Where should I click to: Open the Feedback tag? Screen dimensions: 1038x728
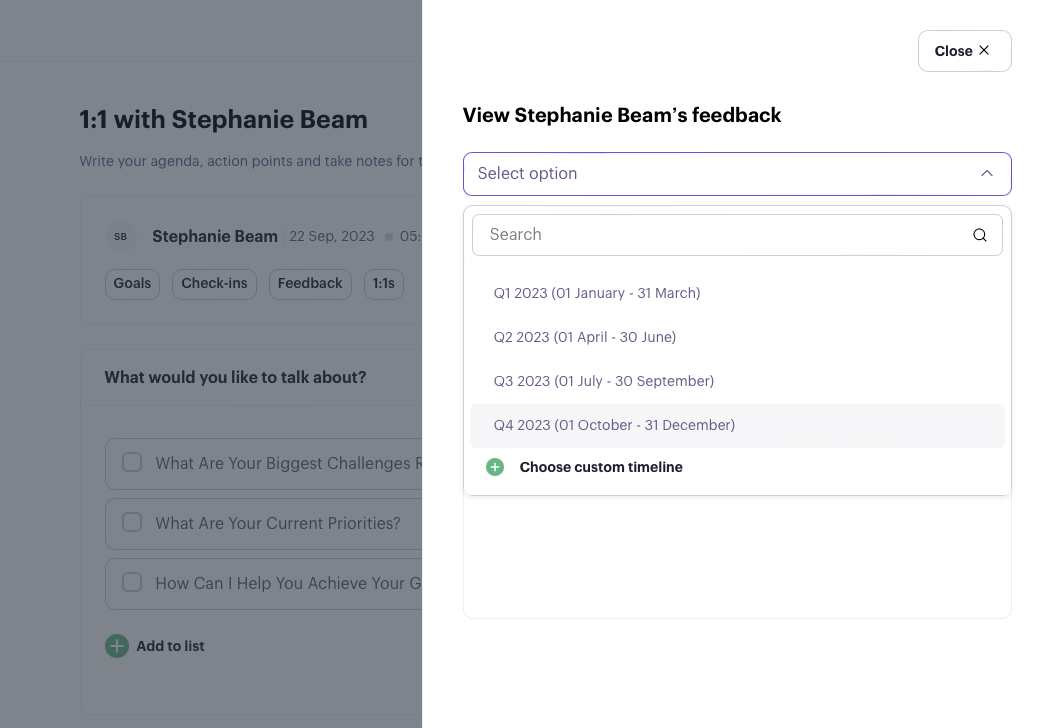tap(310, 284)
